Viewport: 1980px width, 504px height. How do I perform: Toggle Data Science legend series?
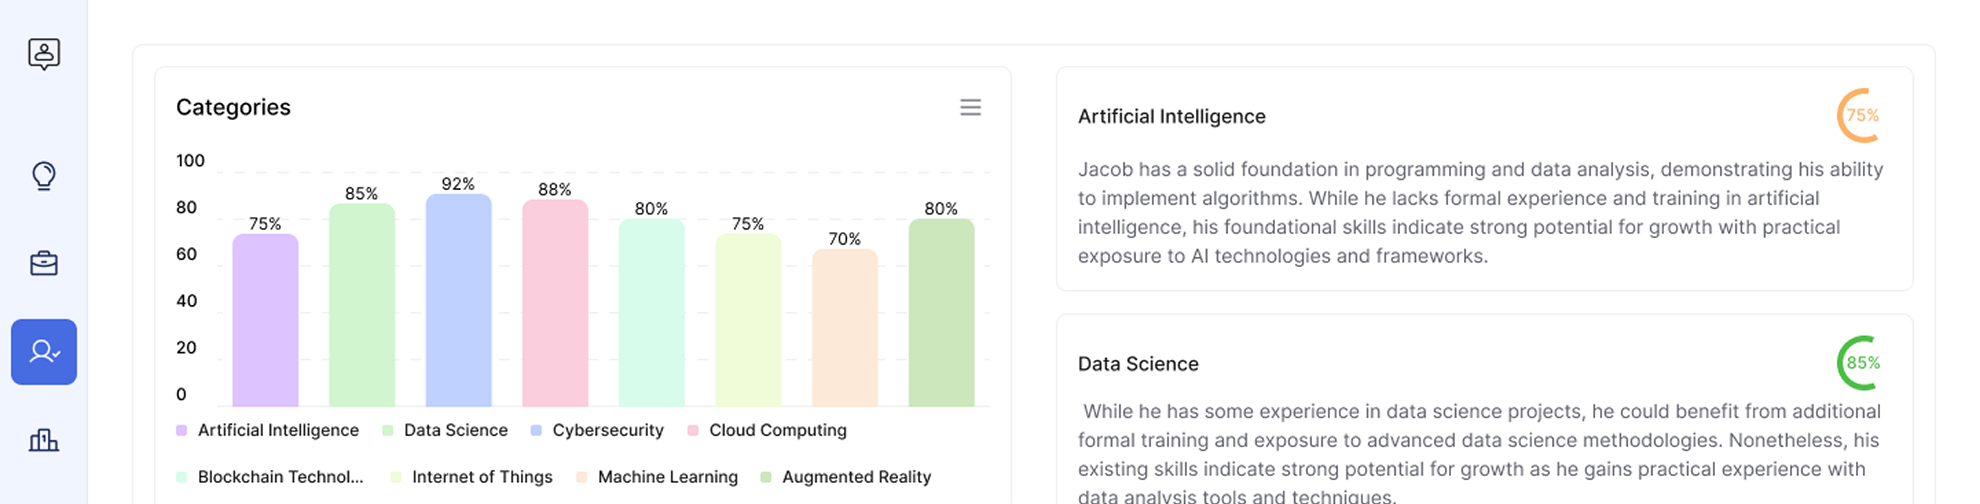[455, 430]
